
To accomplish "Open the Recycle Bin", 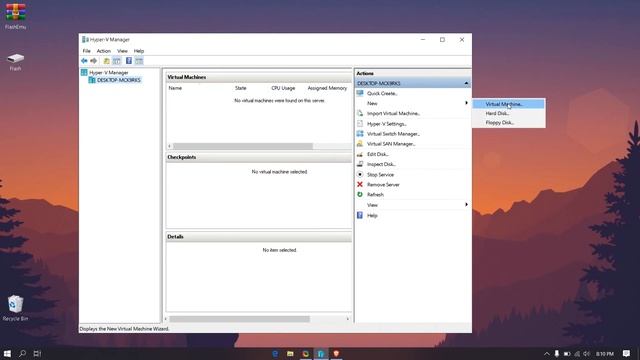I will coord(16,308).
